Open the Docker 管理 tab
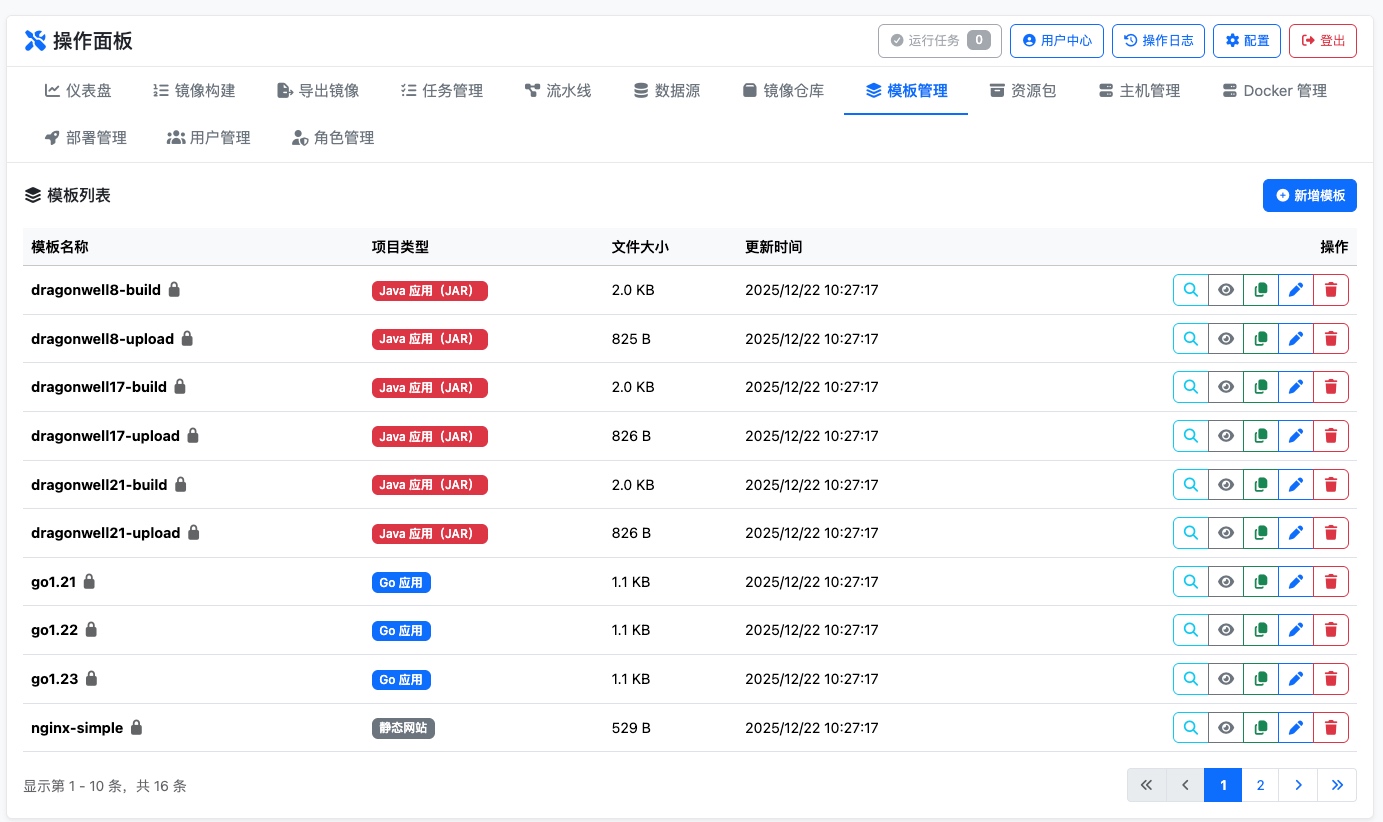1383x822 pixels. (1275, 91)
